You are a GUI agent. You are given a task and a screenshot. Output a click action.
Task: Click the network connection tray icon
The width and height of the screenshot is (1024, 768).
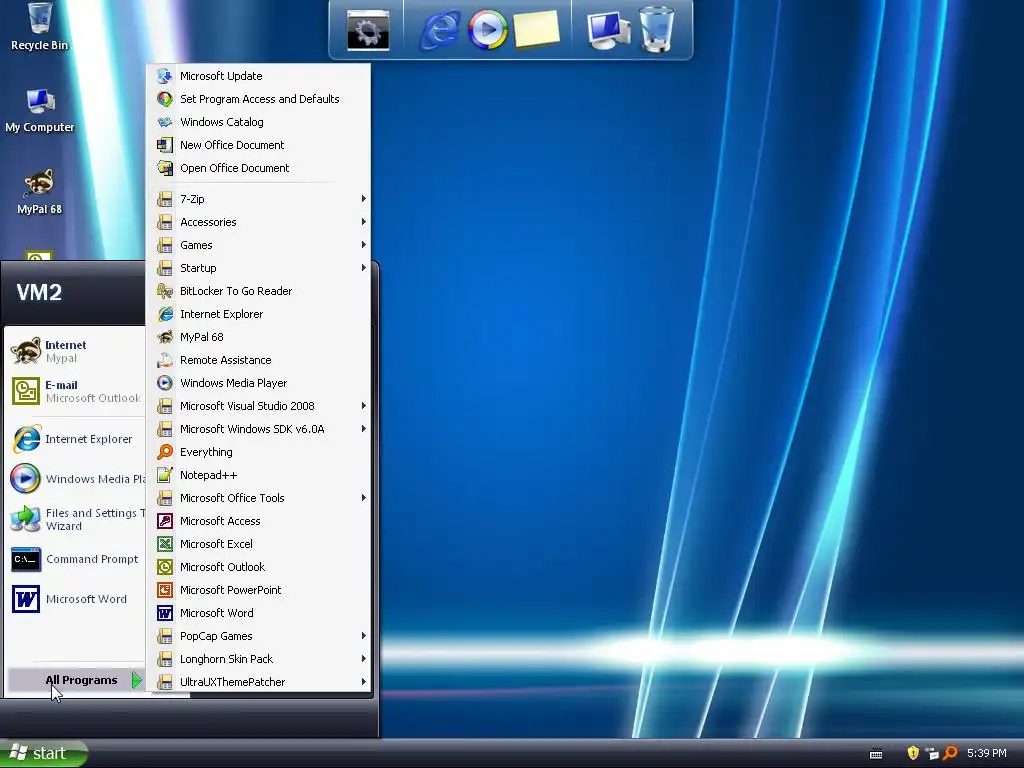coord(932,754)
